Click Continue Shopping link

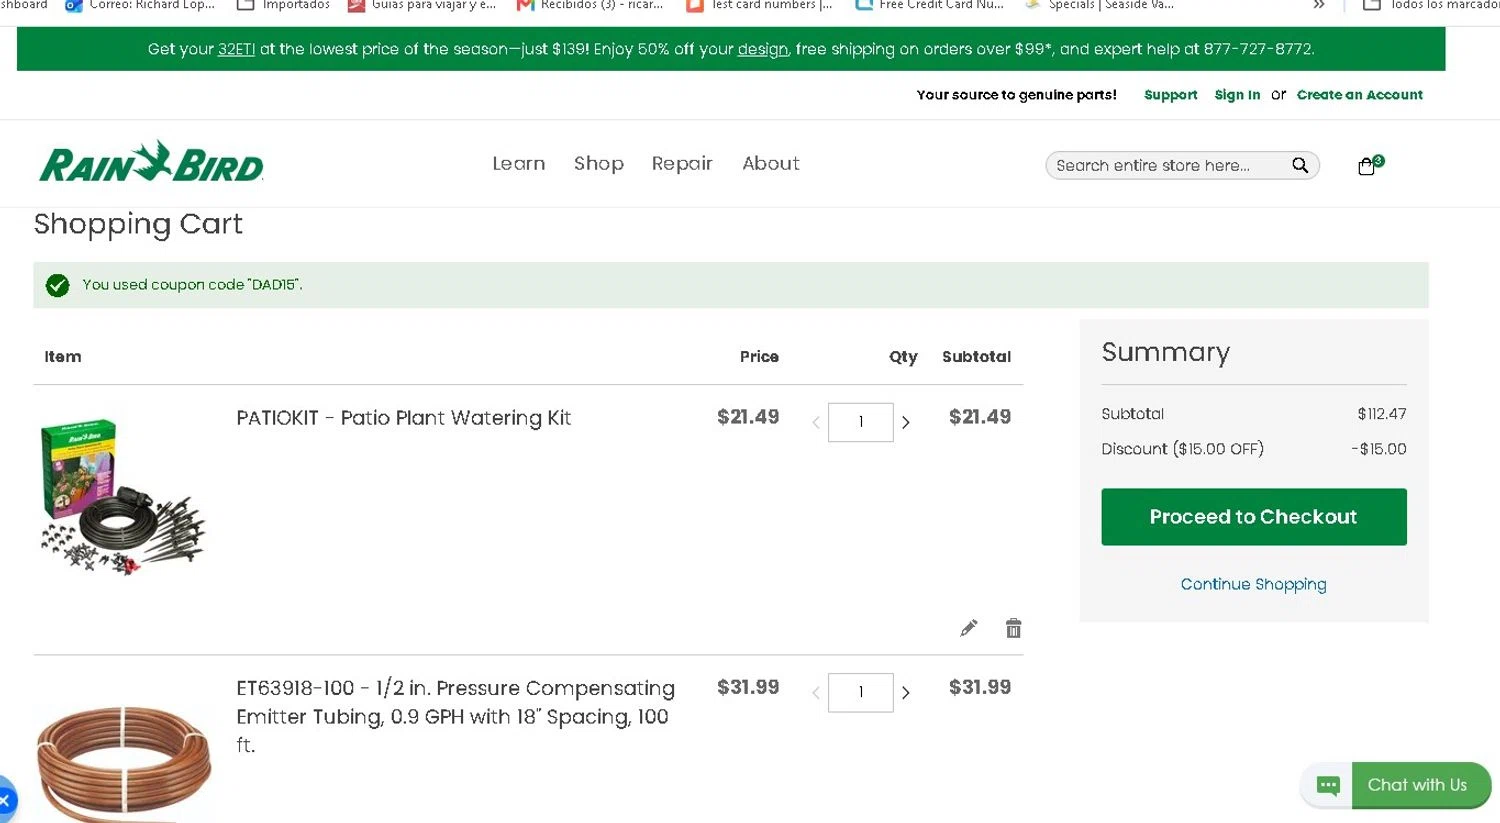(x=1254, y=584)
